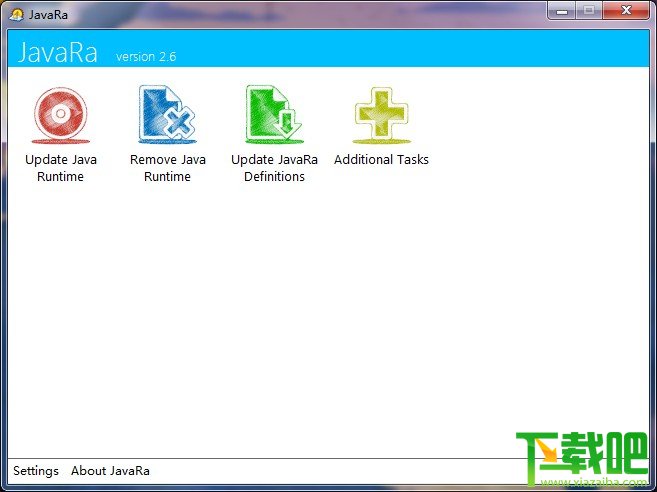Select the 'Update JavaRa Definitions' label
Viewport: 657px width, 492px height.
click(x=274, y=168)
